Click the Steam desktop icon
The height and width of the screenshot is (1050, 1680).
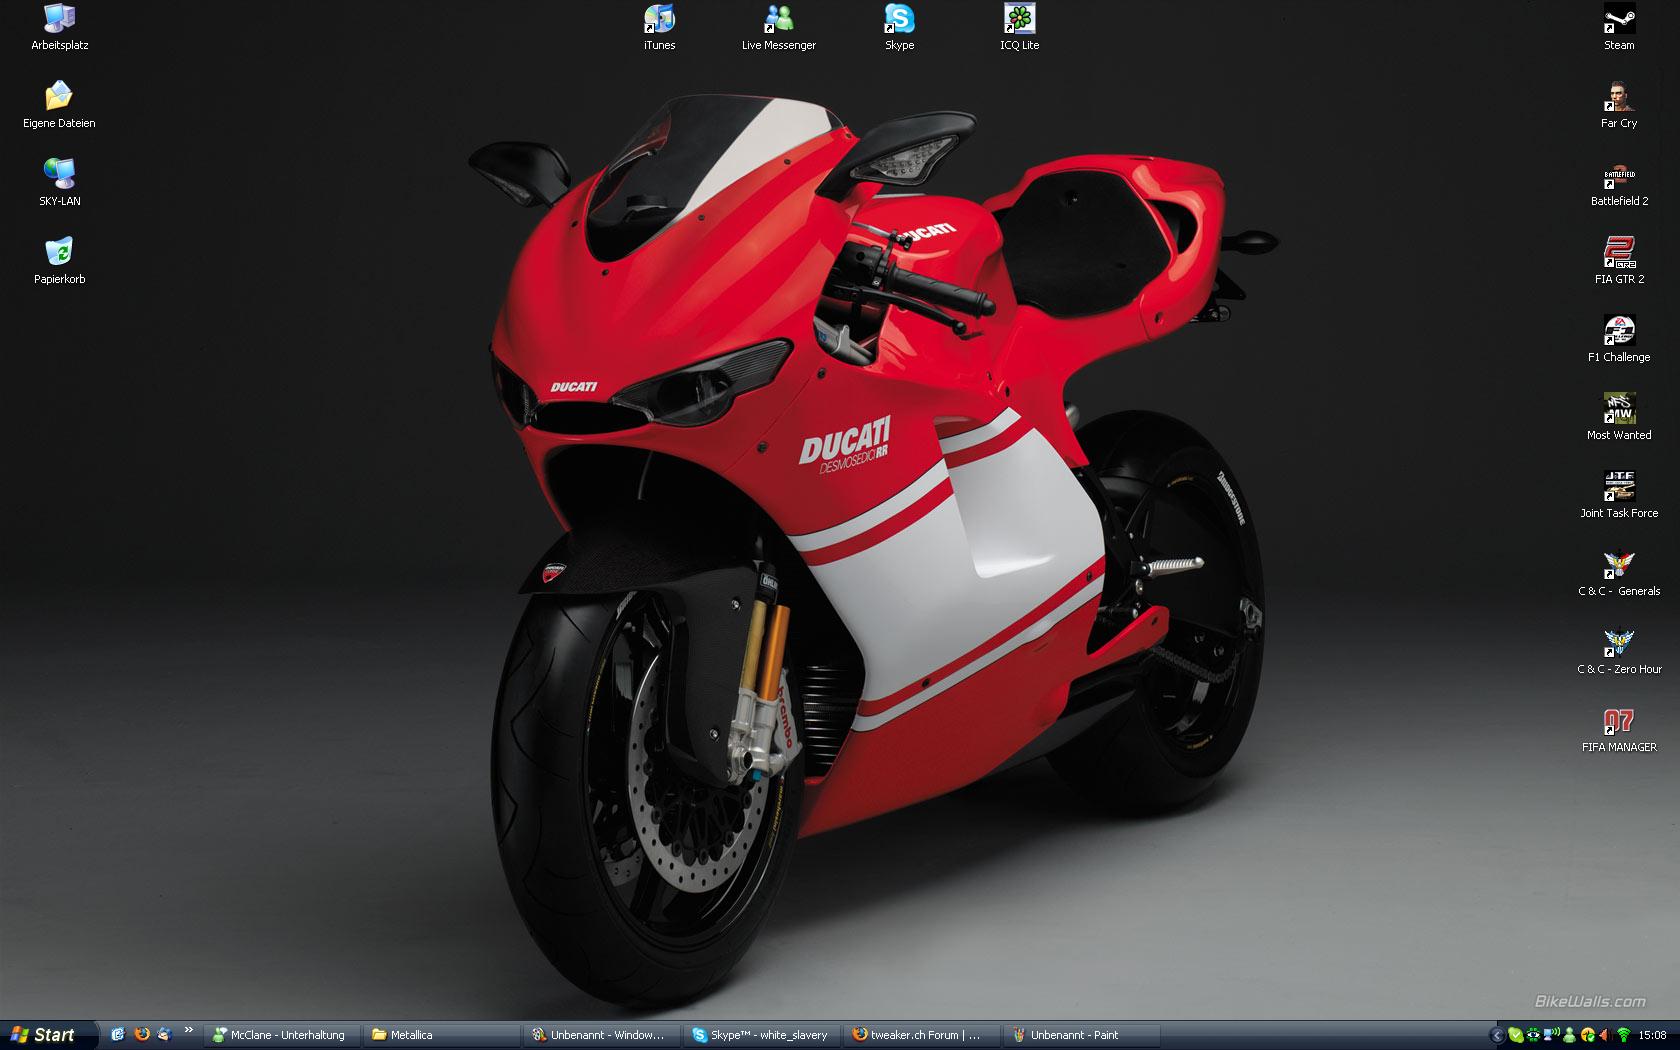tap(1619, 20)
